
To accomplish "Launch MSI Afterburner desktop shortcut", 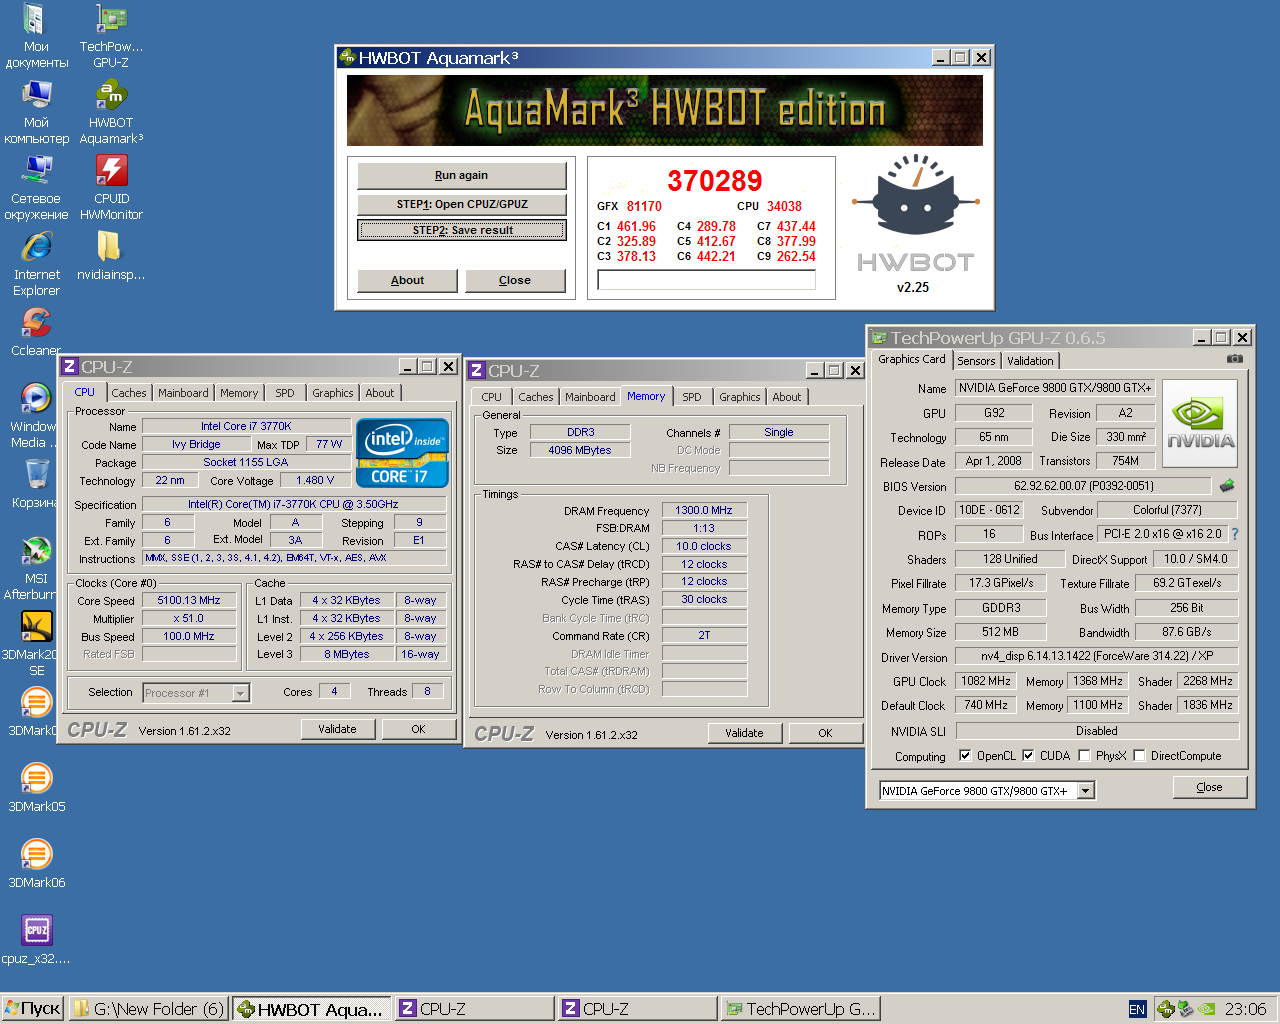I will pos(36,568).
